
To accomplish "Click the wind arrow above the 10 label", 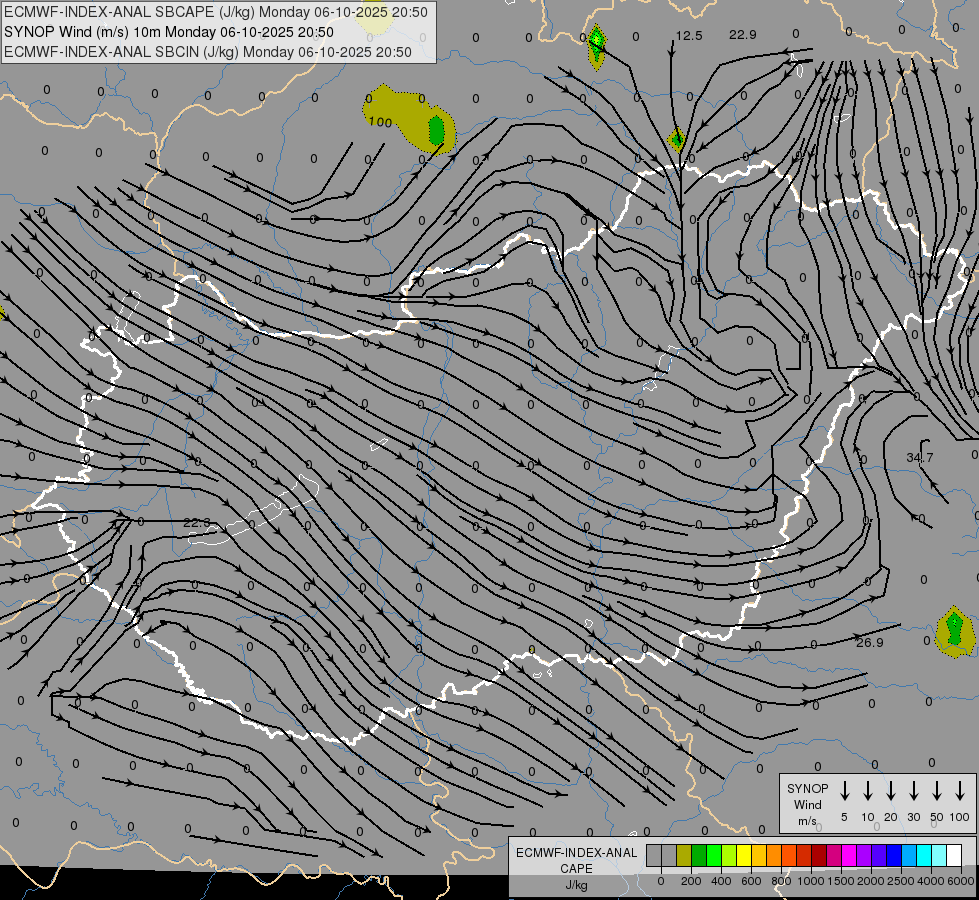I will pos(868,791).
